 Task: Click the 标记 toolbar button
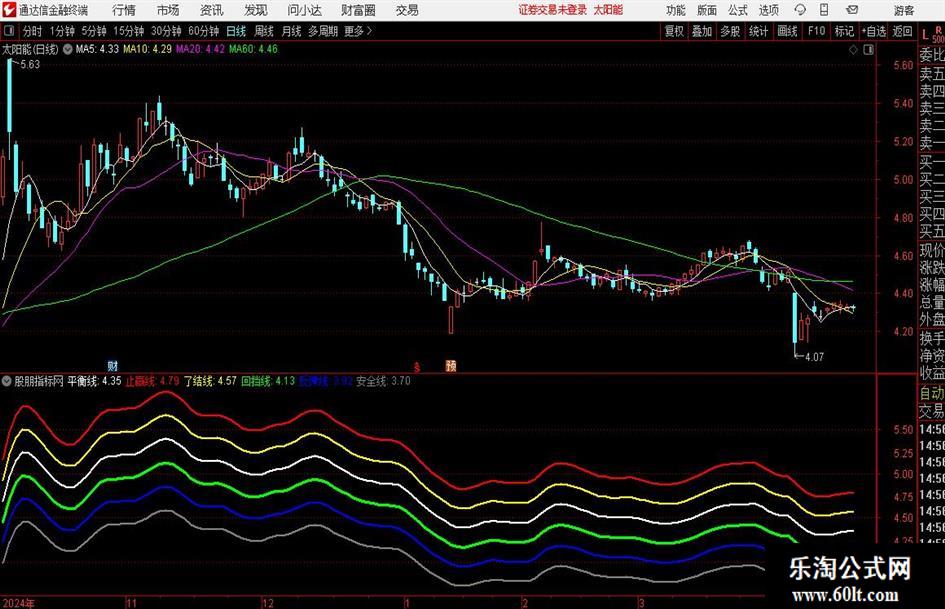click(x=844, y=31)
